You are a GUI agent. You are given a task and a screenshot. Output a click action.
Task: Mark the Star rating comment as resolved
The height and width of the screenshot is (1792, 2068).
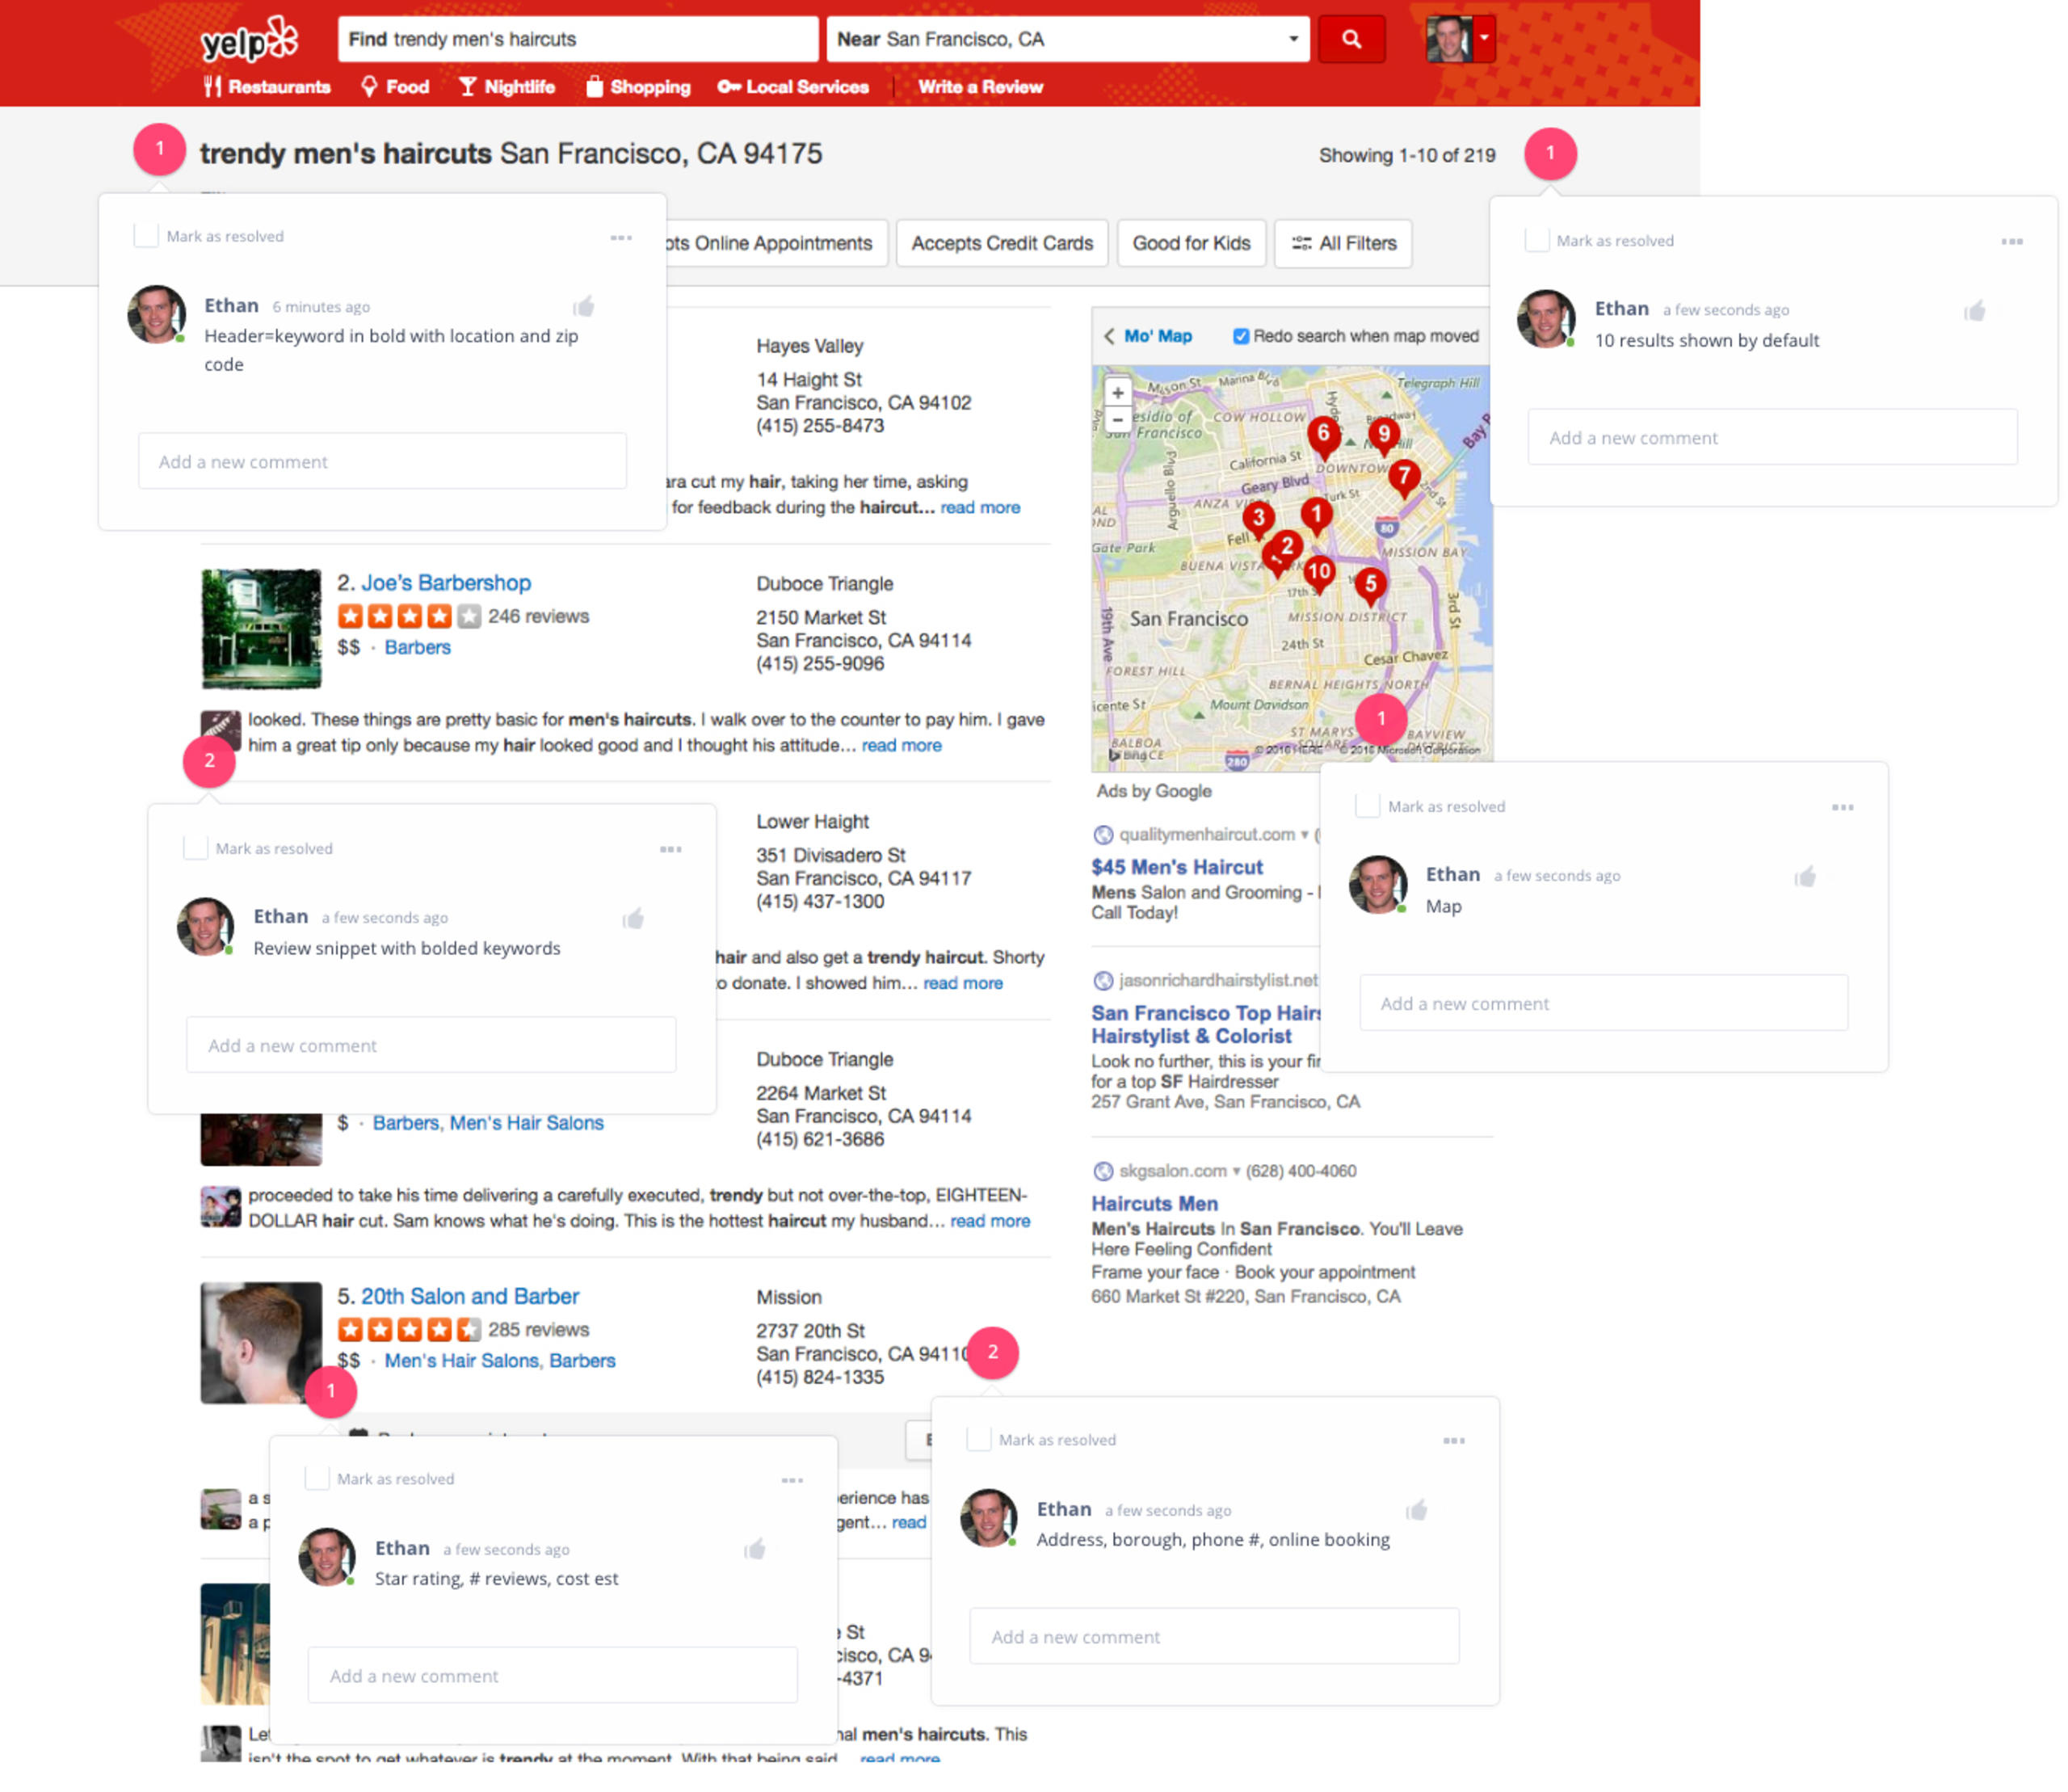point(317,1478)
